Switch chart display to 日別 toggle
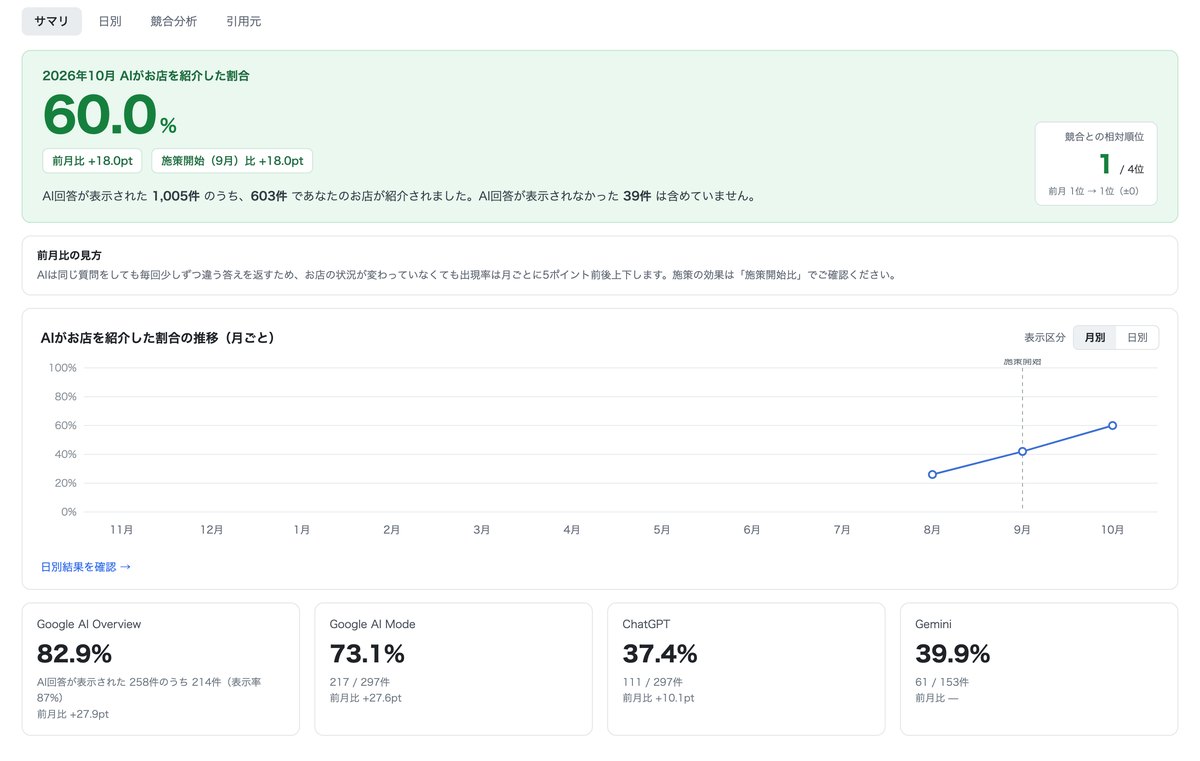The height and width of the screenshot is (761, 1200). 1137,337
